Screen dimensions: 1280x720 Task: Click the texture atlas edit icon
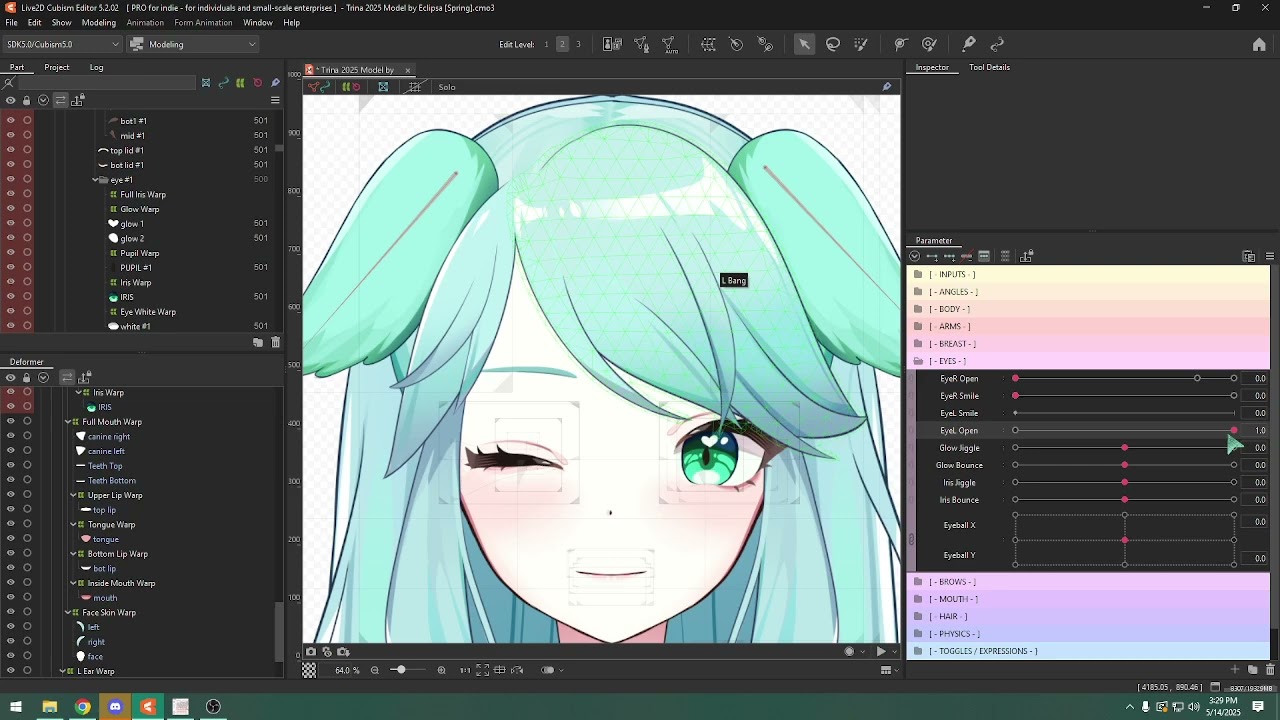point(612,44)
